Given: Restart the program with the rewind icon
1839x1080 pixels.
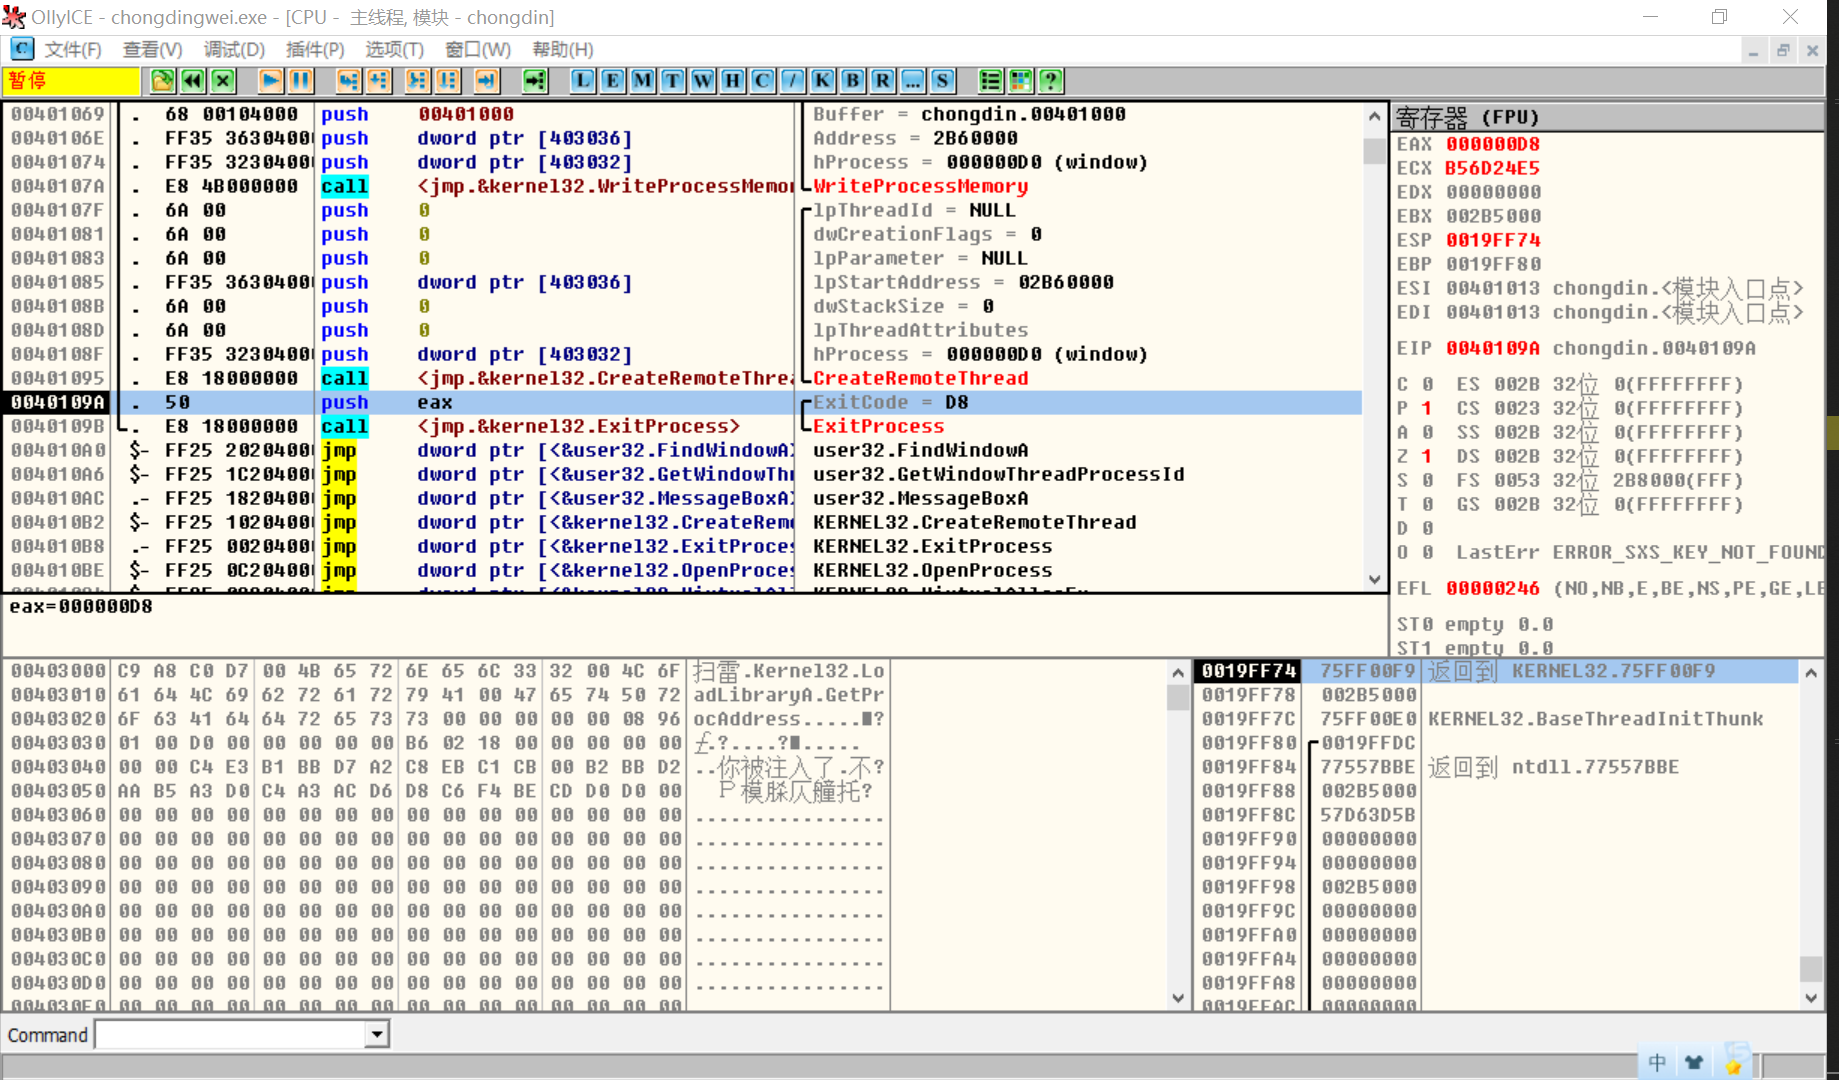Looking at the screenshot, I should [x=193, y=81].
